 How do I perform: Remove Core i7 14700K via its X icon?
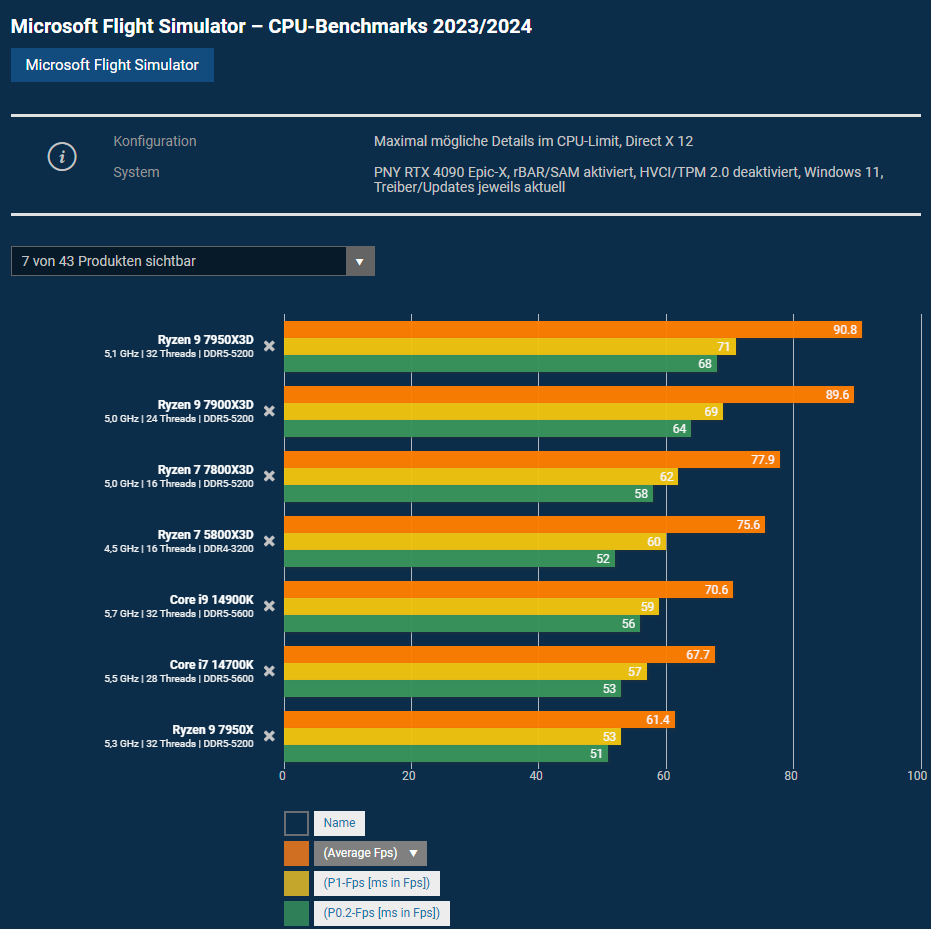[x=269, y=671]
